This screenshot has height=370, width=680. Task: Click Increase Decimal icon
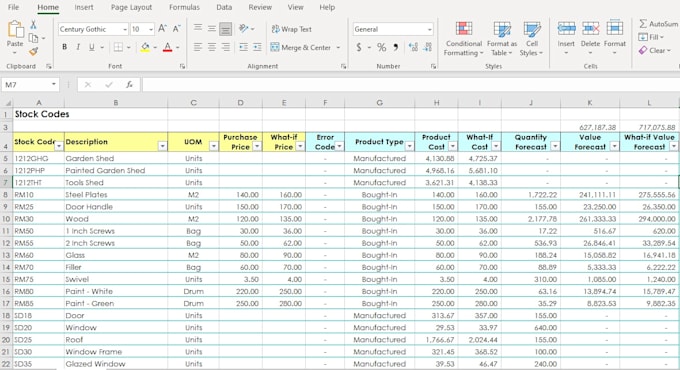(x=413, y=47)
